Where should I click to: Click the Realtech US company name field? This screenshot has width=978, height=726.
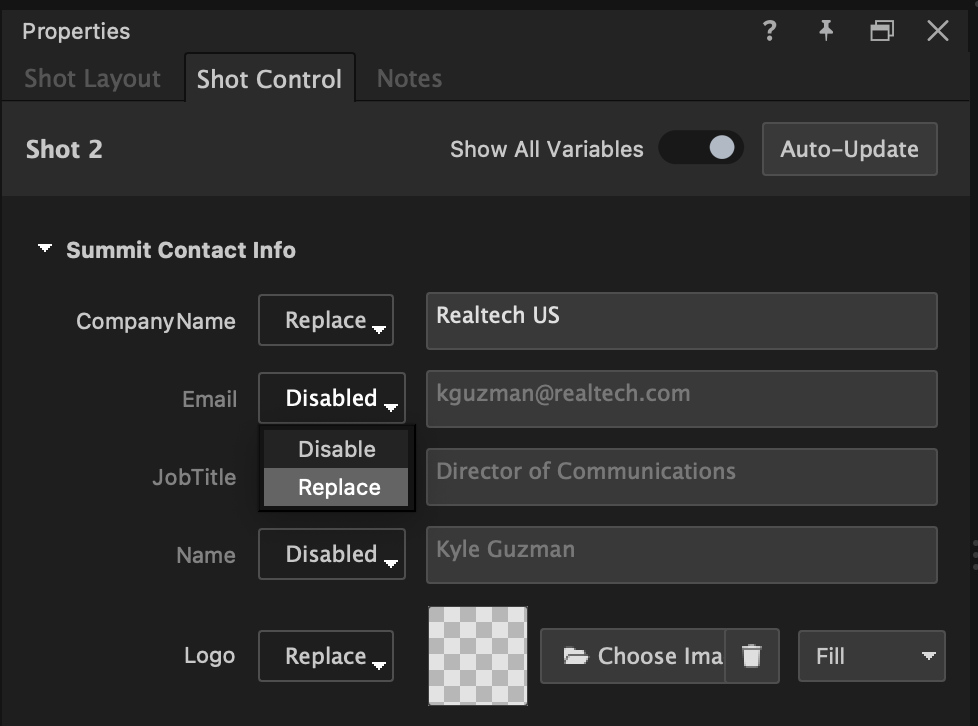click(681, 320)
